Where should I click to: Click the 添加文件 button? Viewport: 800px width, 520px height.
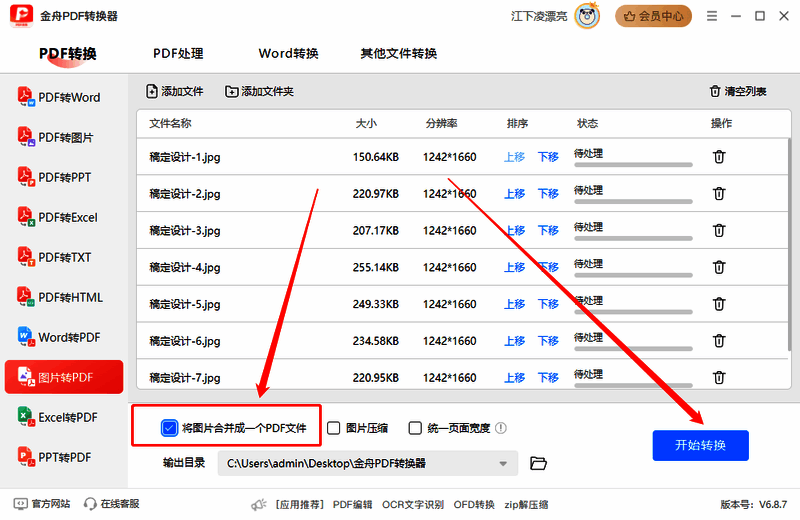click(174, 91)
